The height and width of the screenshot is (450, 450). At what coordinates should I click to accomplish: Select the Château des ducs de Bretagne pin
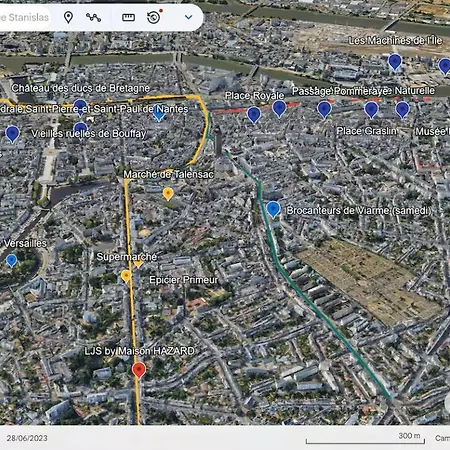[x=80, y=107]
